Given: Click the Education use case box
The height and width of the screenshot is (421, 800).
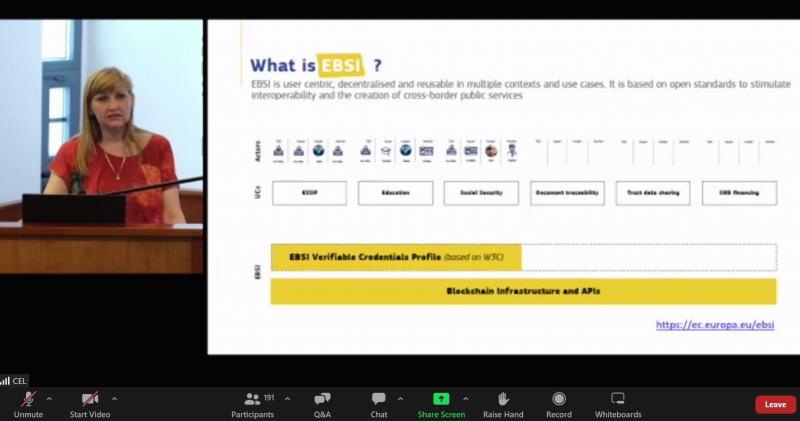Looking at the screenshot, I should 395,193.
